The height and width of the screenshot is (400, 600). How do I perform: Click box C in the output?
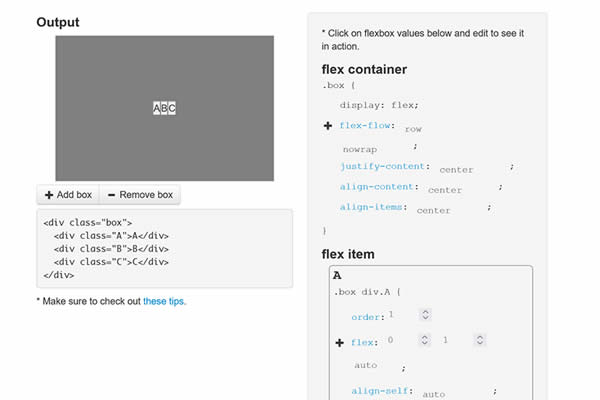(172, 108)
